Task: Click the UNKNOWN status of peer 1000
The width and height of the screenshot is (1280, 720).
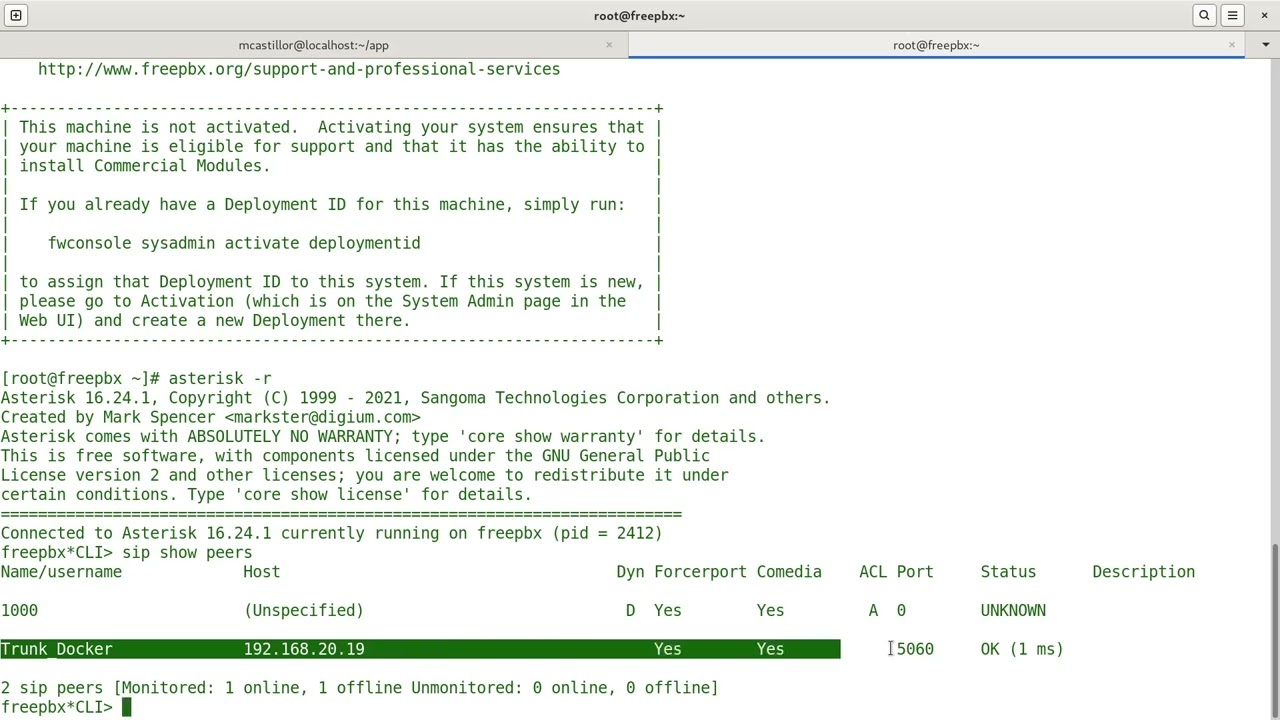Action: [1013, 610]
